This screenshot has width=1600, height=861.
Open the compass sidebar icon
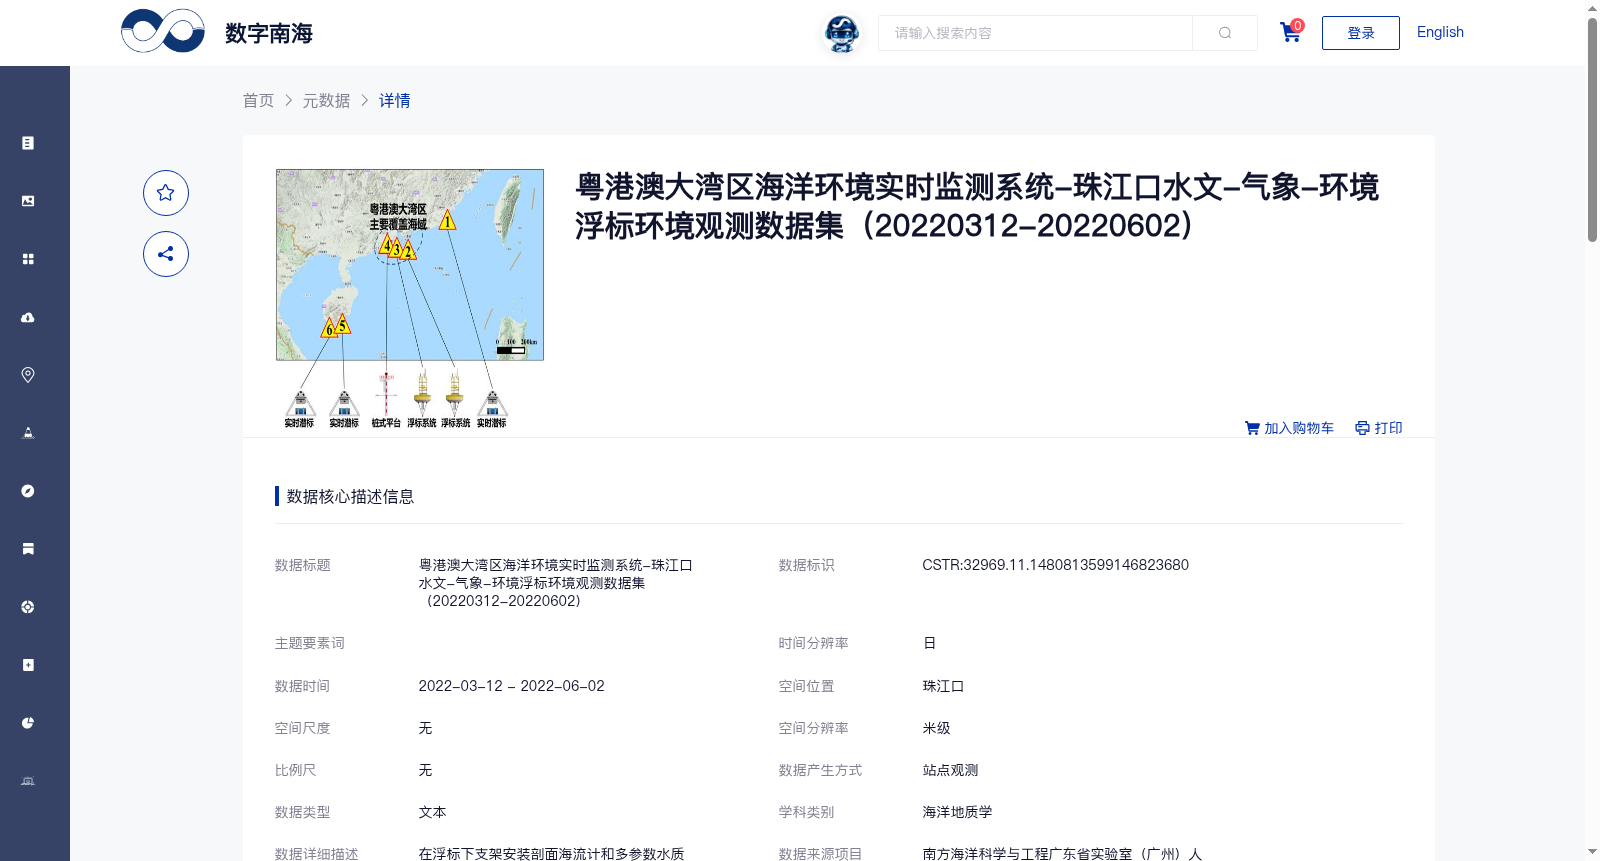click(28, 491)
